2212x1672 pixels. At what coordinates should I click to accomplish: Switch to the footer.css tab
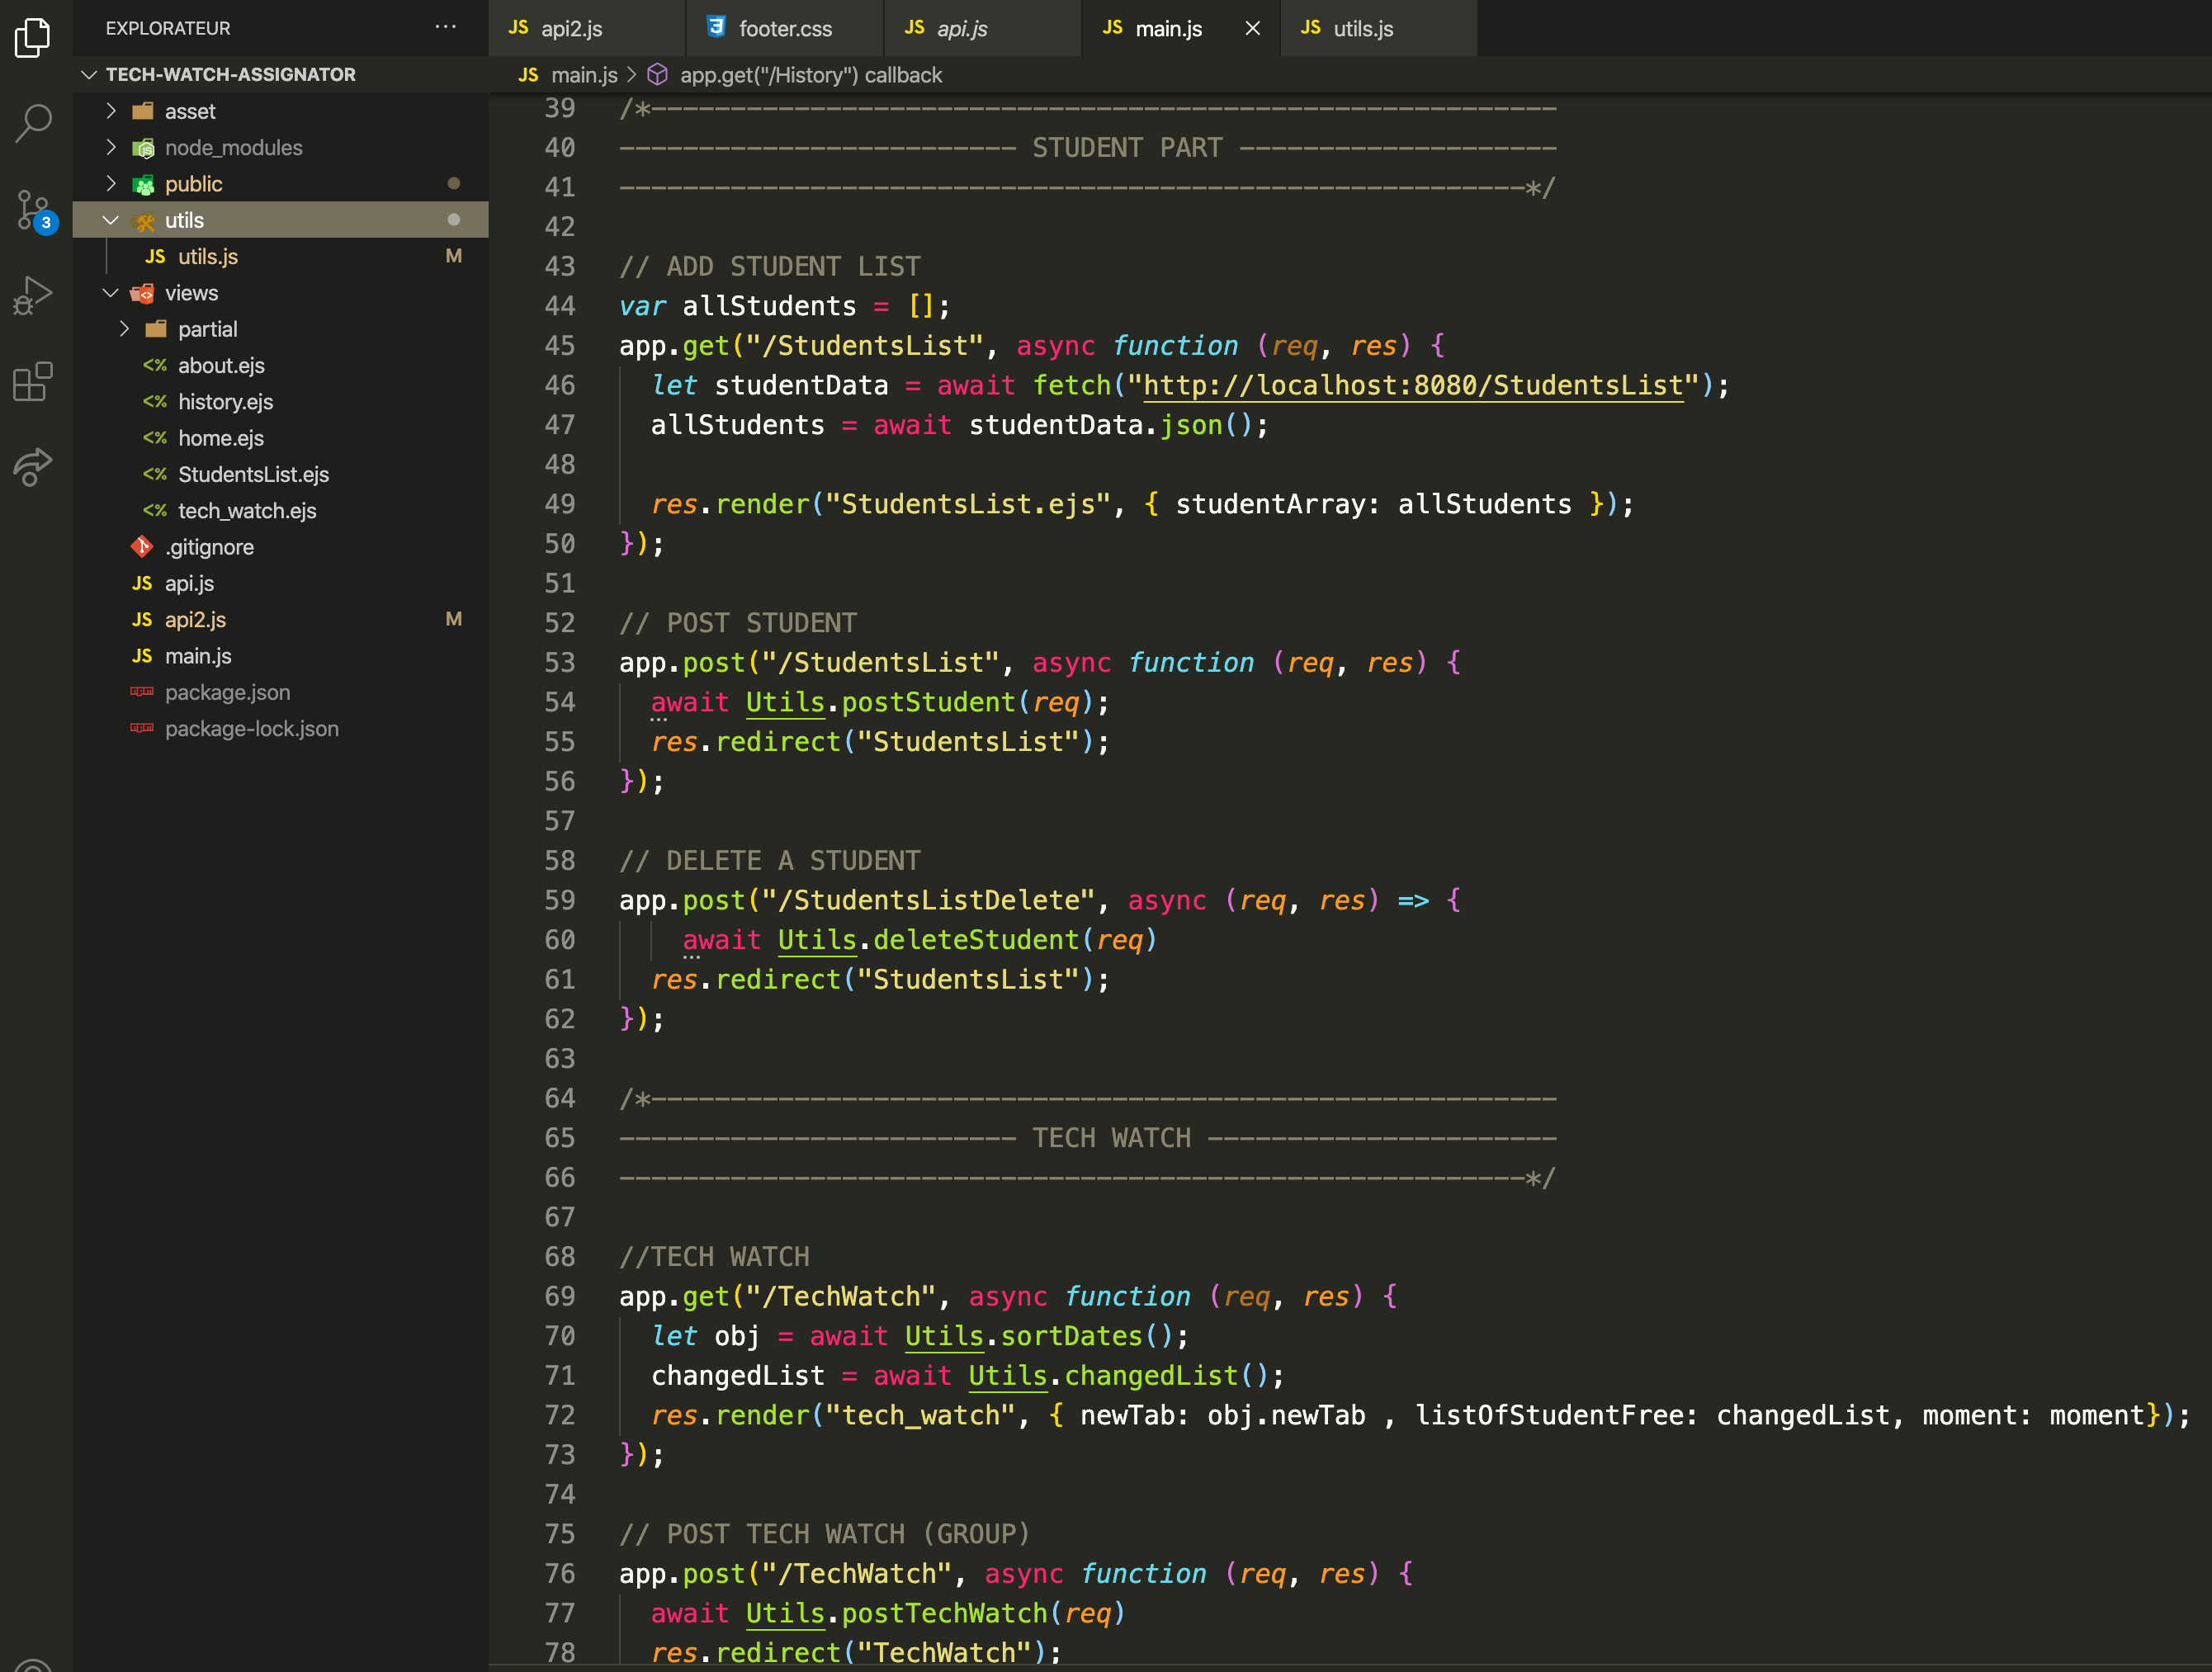[x=785, y=28]
